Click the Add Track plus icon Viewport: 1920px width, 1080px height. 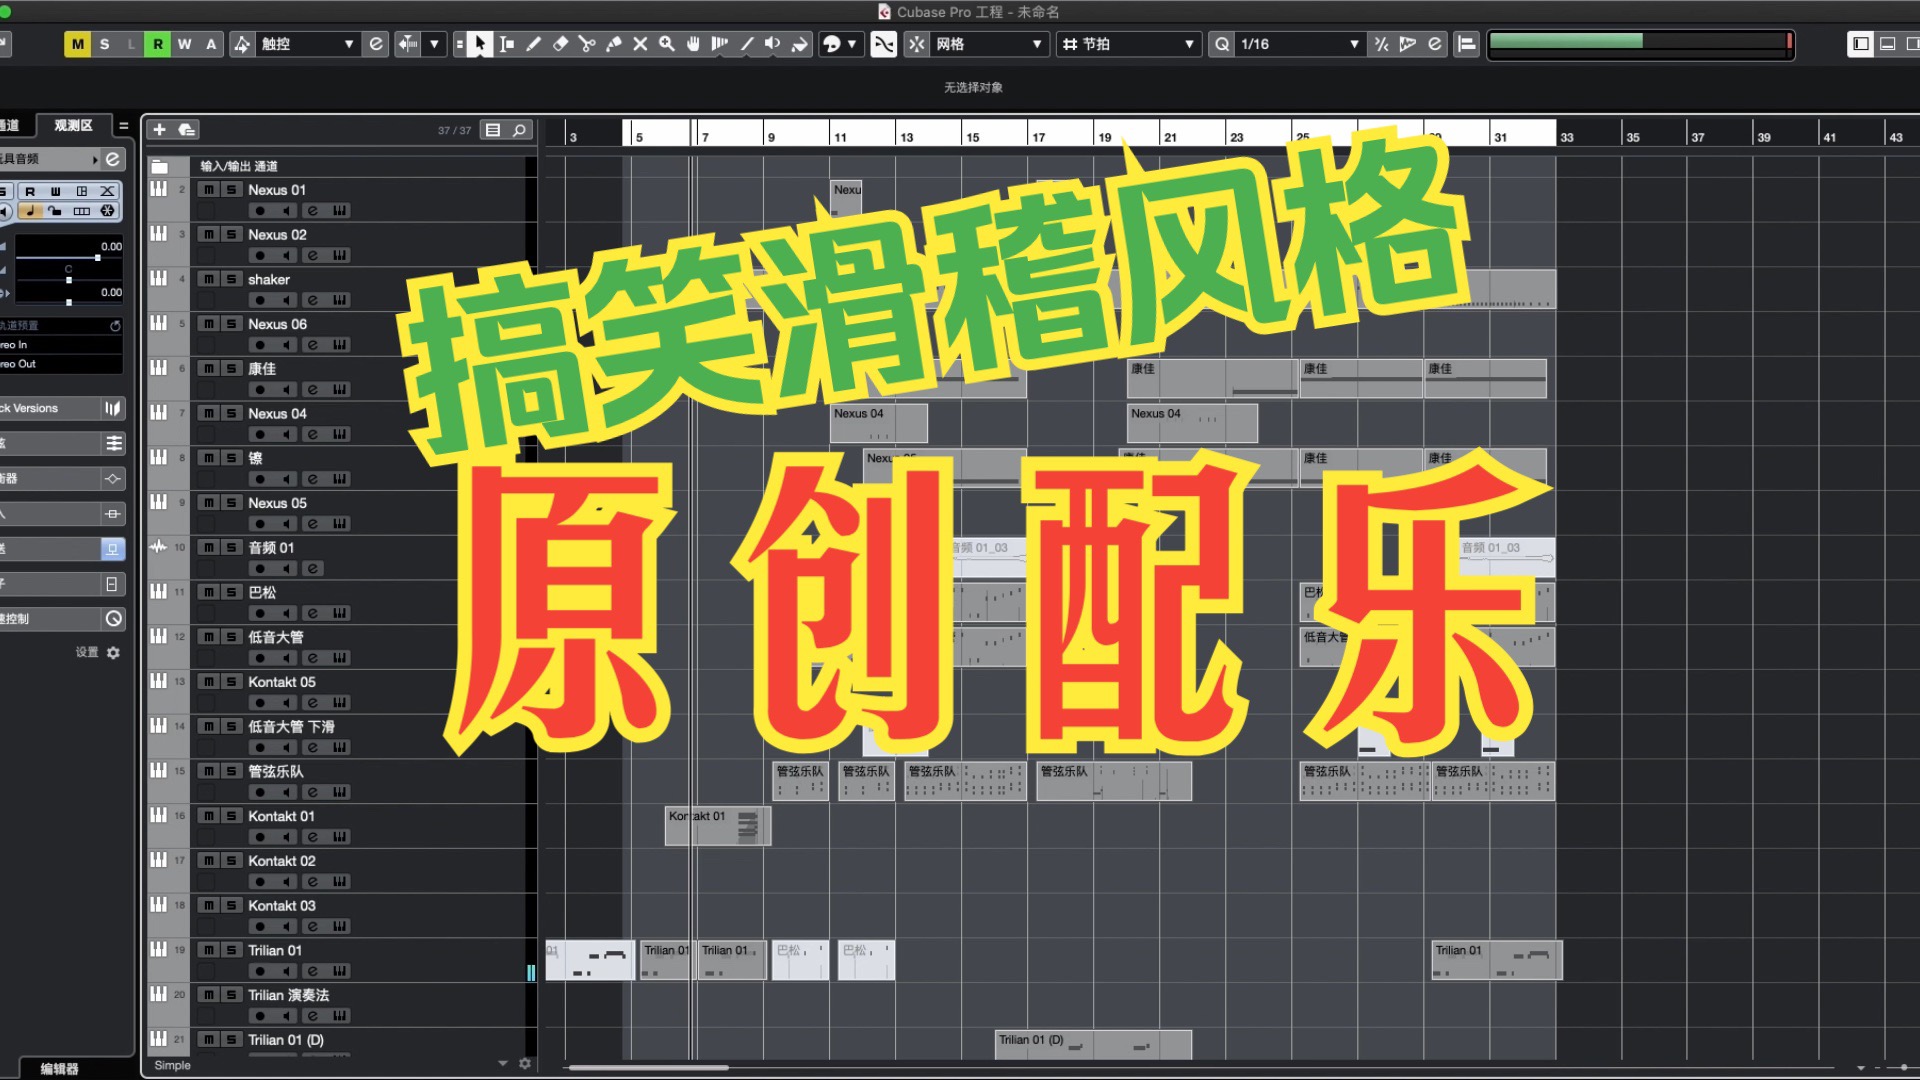159,130
